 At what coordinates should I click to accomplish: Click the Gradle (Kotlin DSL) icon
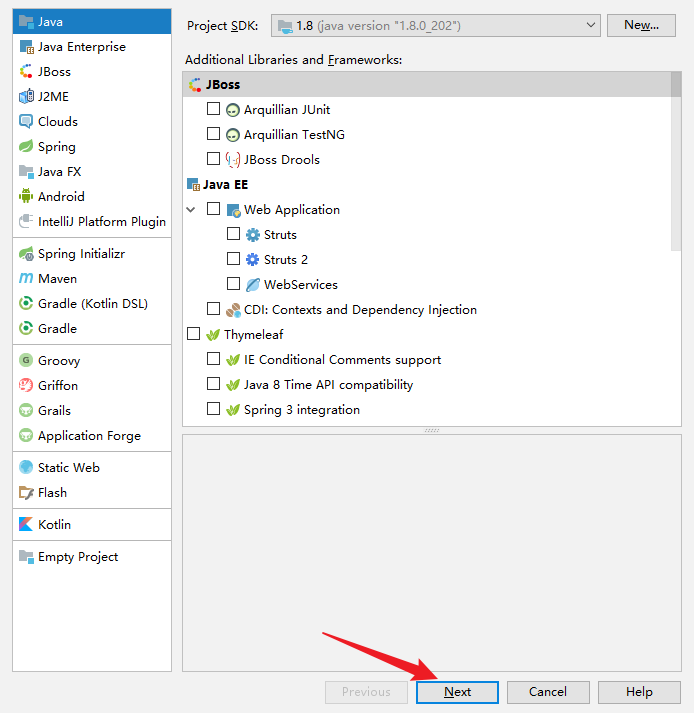26,303
